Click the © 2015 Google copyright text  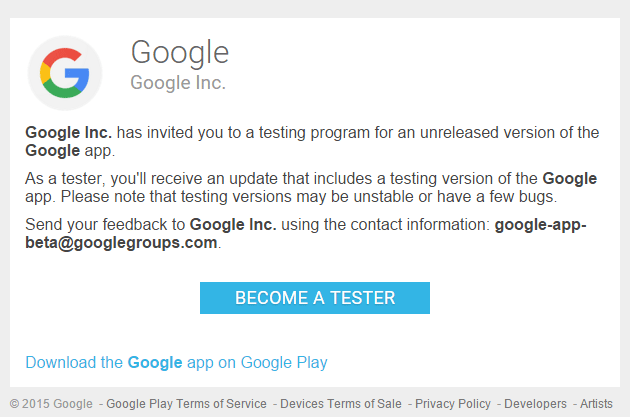click(51, 404)
